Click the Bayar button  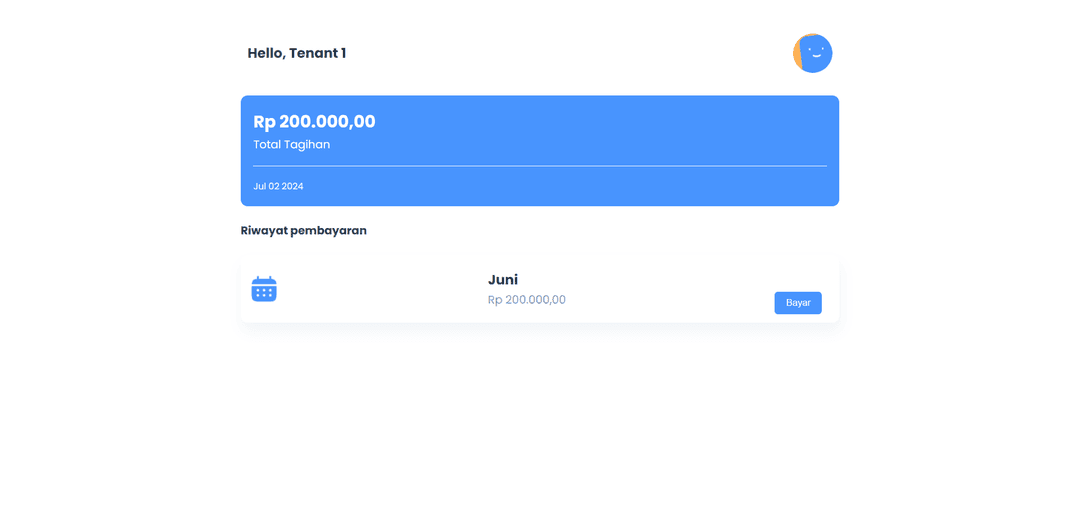[798, 302]
